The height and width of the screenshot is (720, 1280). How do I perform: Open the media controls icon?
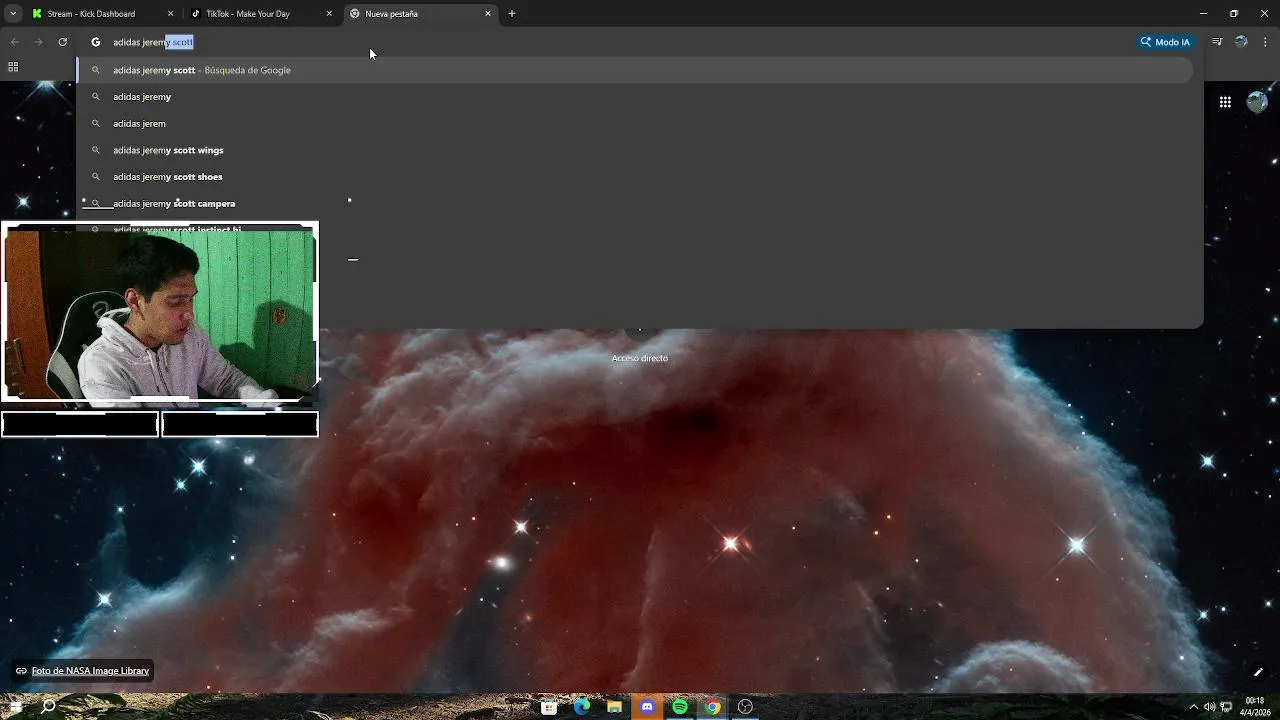coord(1217,42)
